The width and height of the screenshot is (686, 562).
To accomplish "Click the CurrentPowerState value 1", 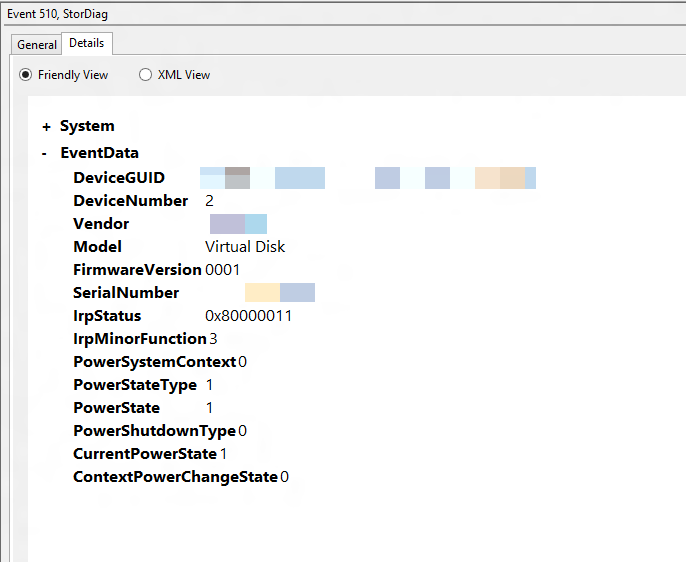I will point(223,454).
